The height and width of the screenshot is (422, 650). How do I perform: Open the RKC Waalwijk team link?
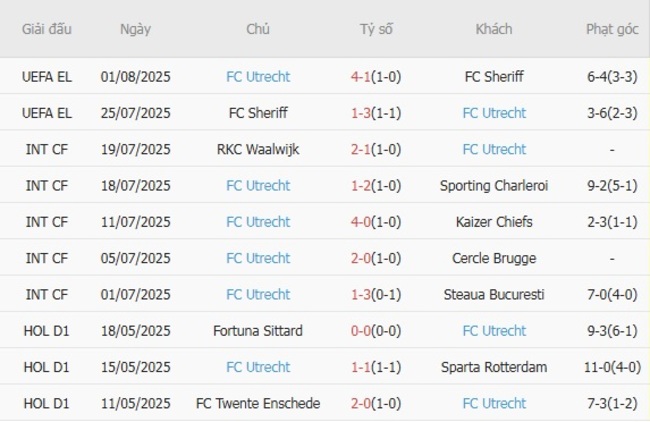(258, 149)
